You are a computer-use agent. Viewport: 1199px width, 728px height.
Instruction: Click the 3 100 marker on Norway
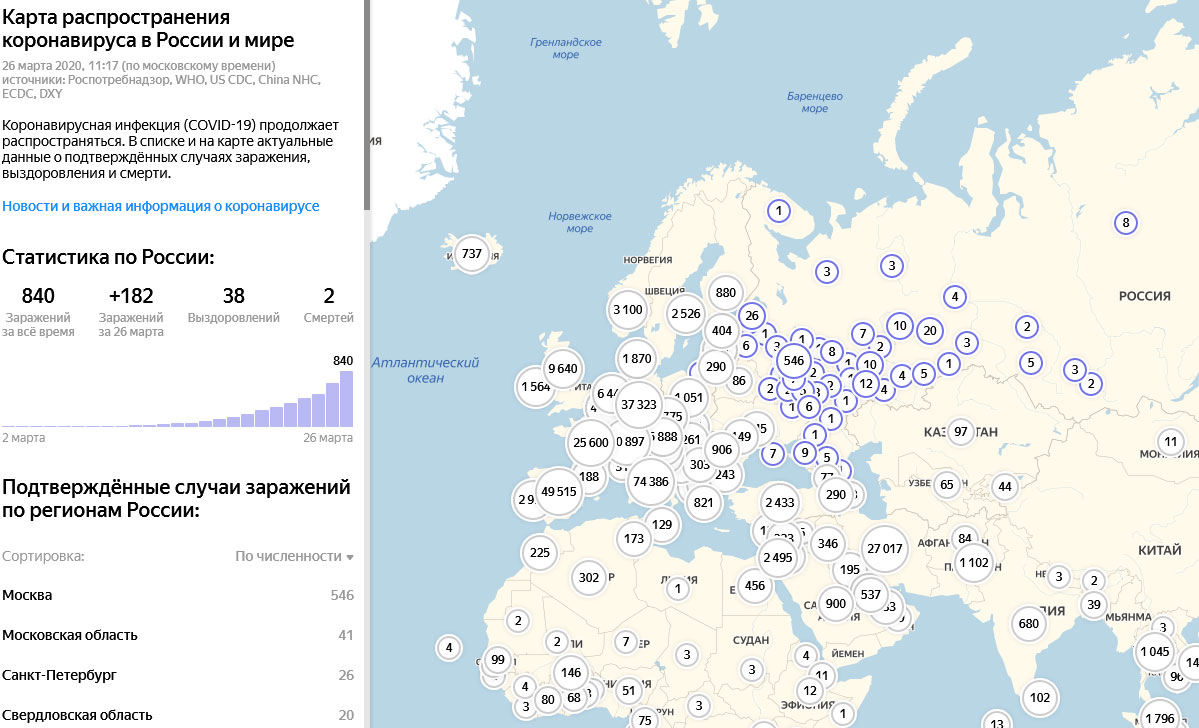[x=627, y=310]
